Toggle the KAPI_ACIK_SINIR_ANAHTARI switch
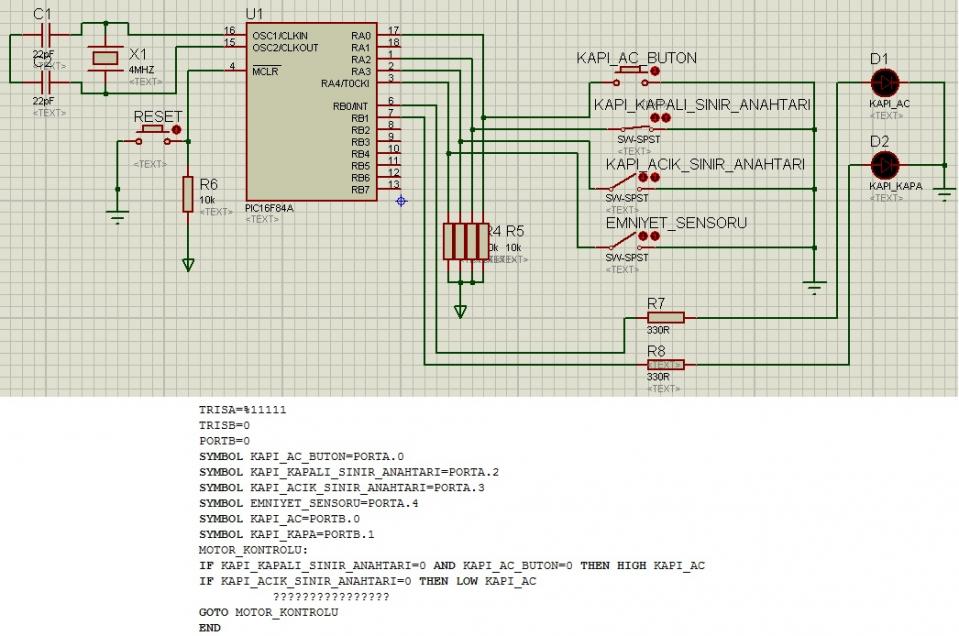 (x=626, y=183)
